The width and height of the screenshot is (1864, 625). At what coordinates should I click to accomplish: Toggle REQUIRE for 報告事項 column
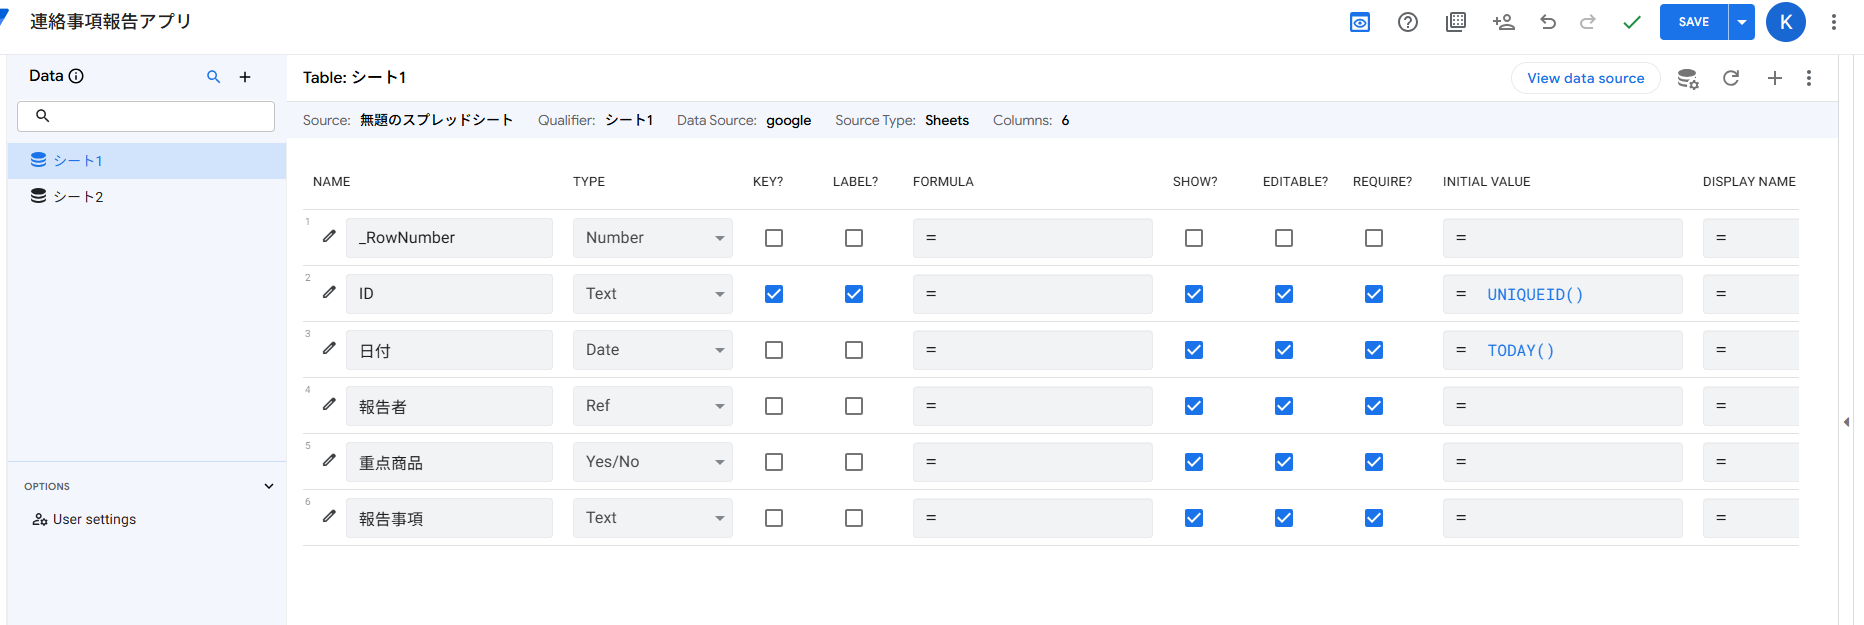(x=1374, y=518)
